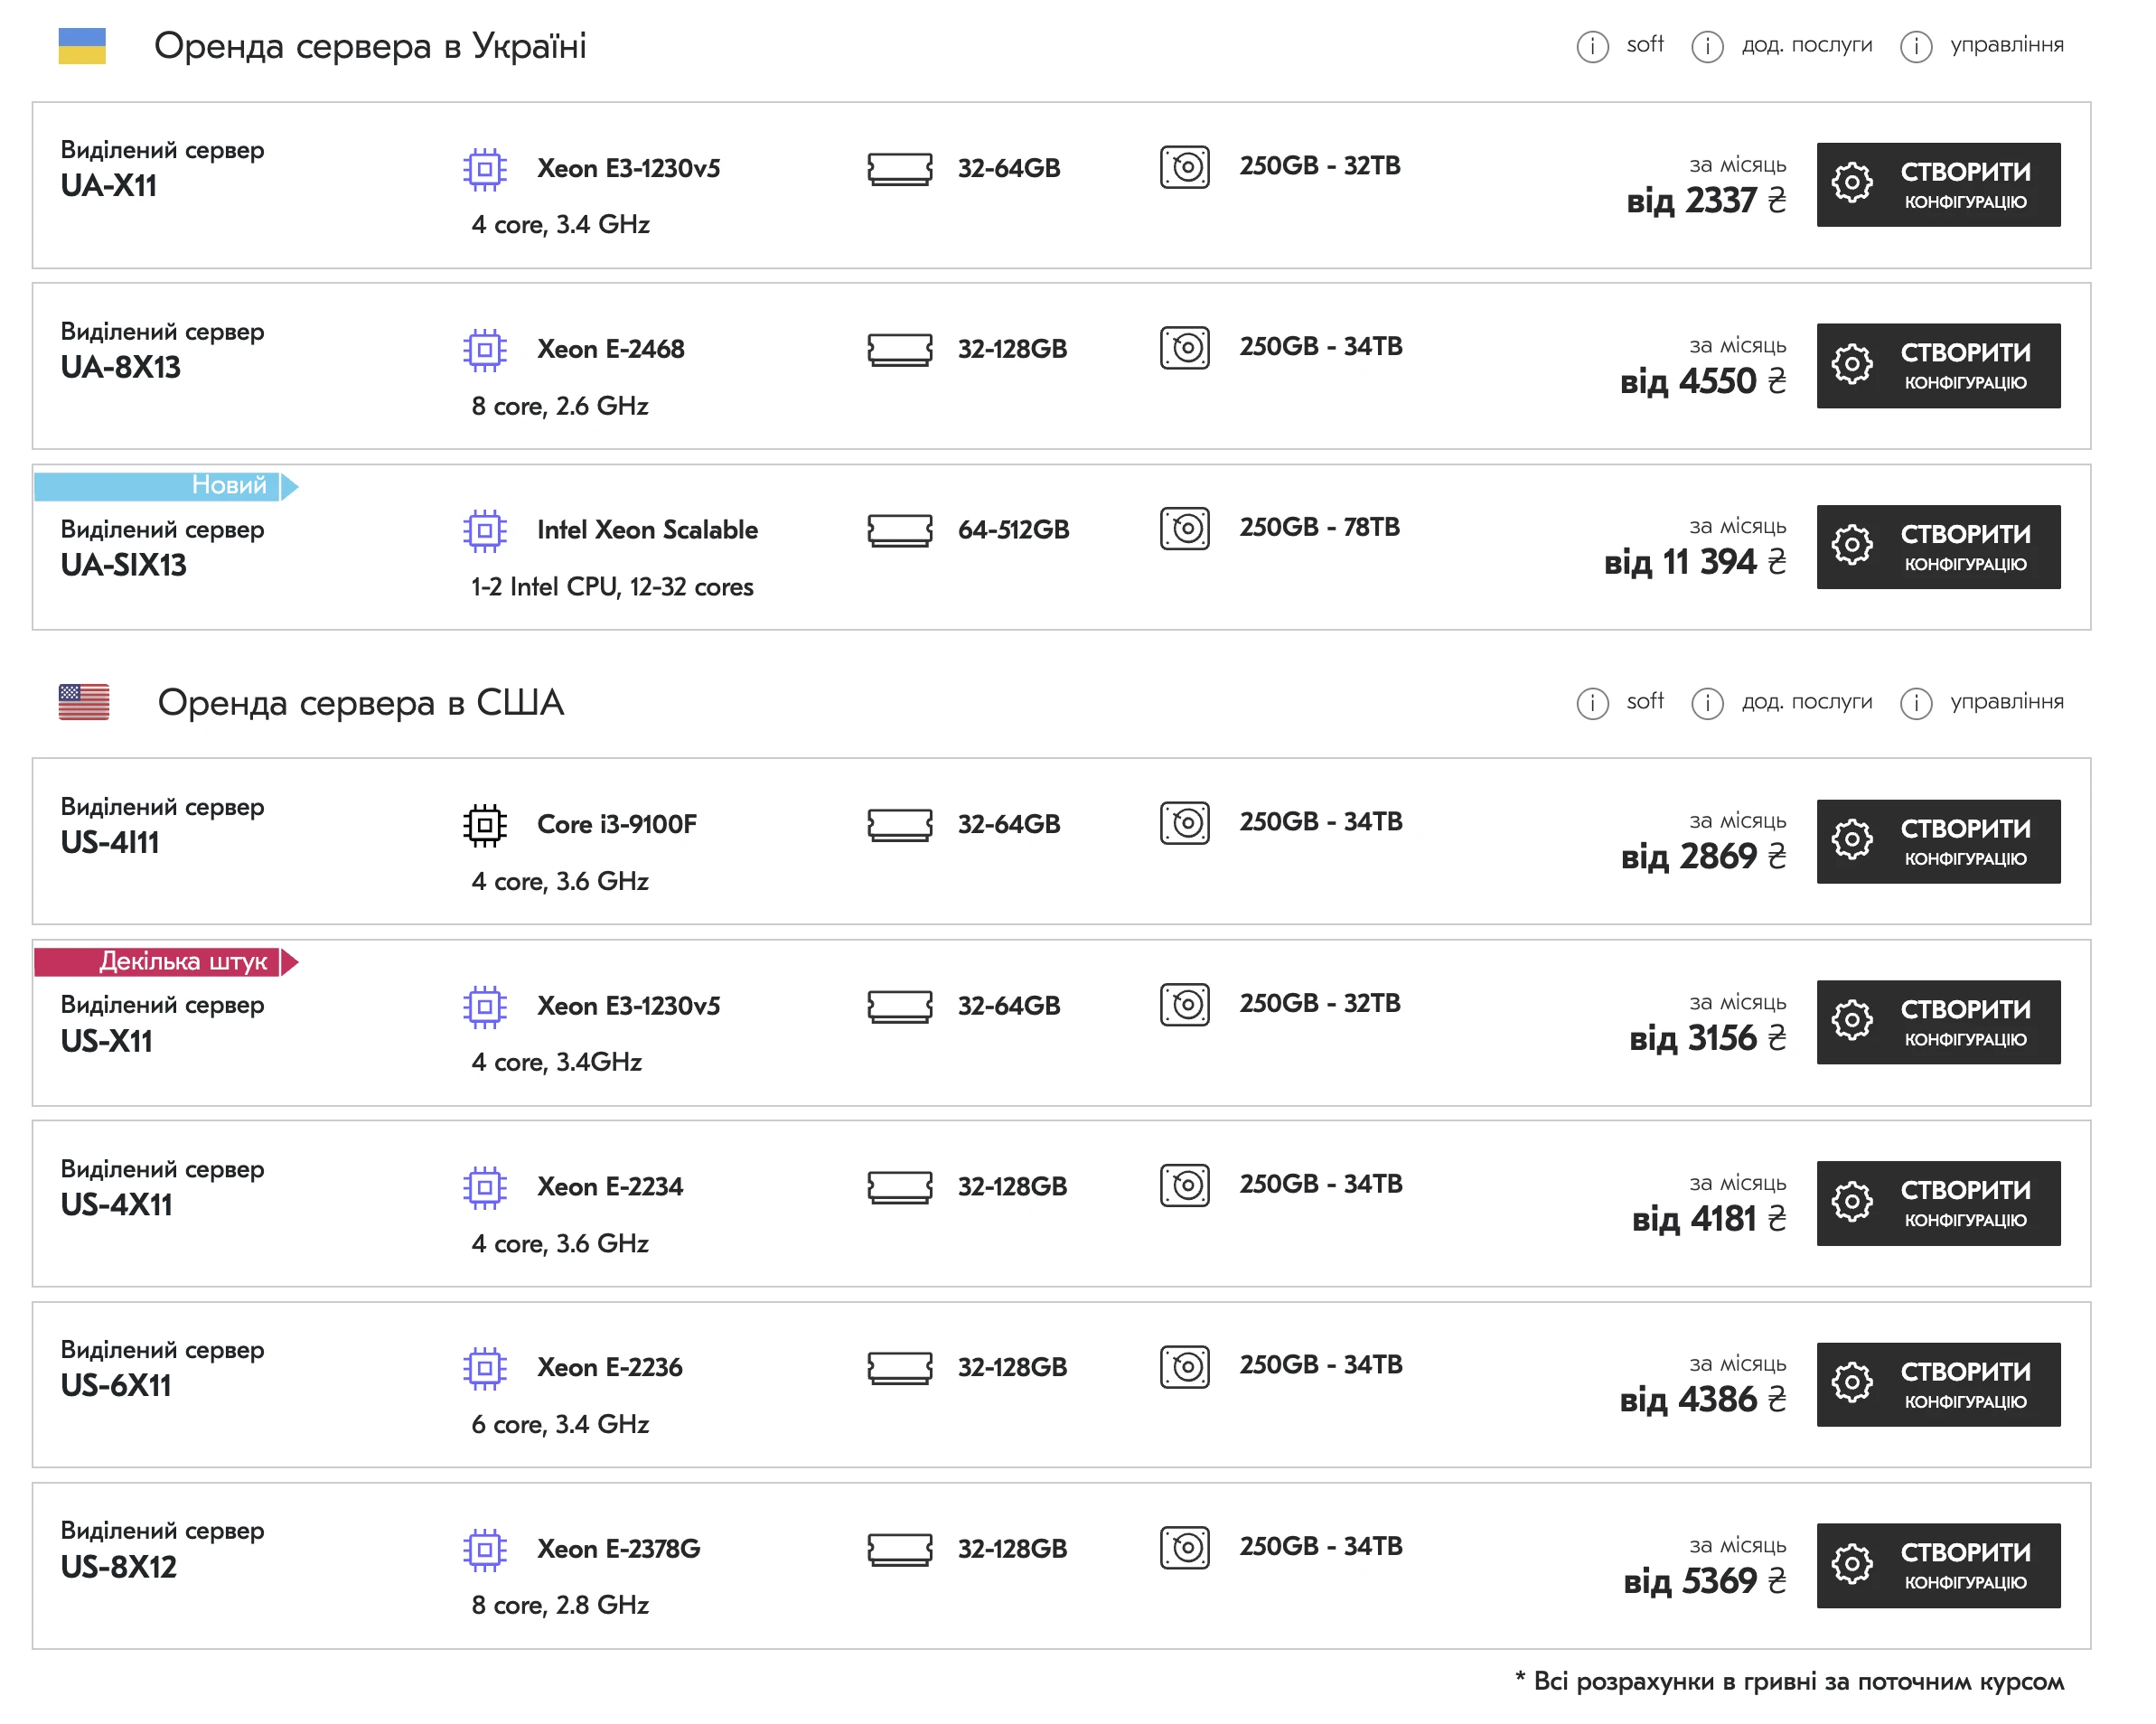This screenshot has width=2156, height=1724.
Task: Click RAM icon in US-4X11 row
Action: coord(899,1187)
